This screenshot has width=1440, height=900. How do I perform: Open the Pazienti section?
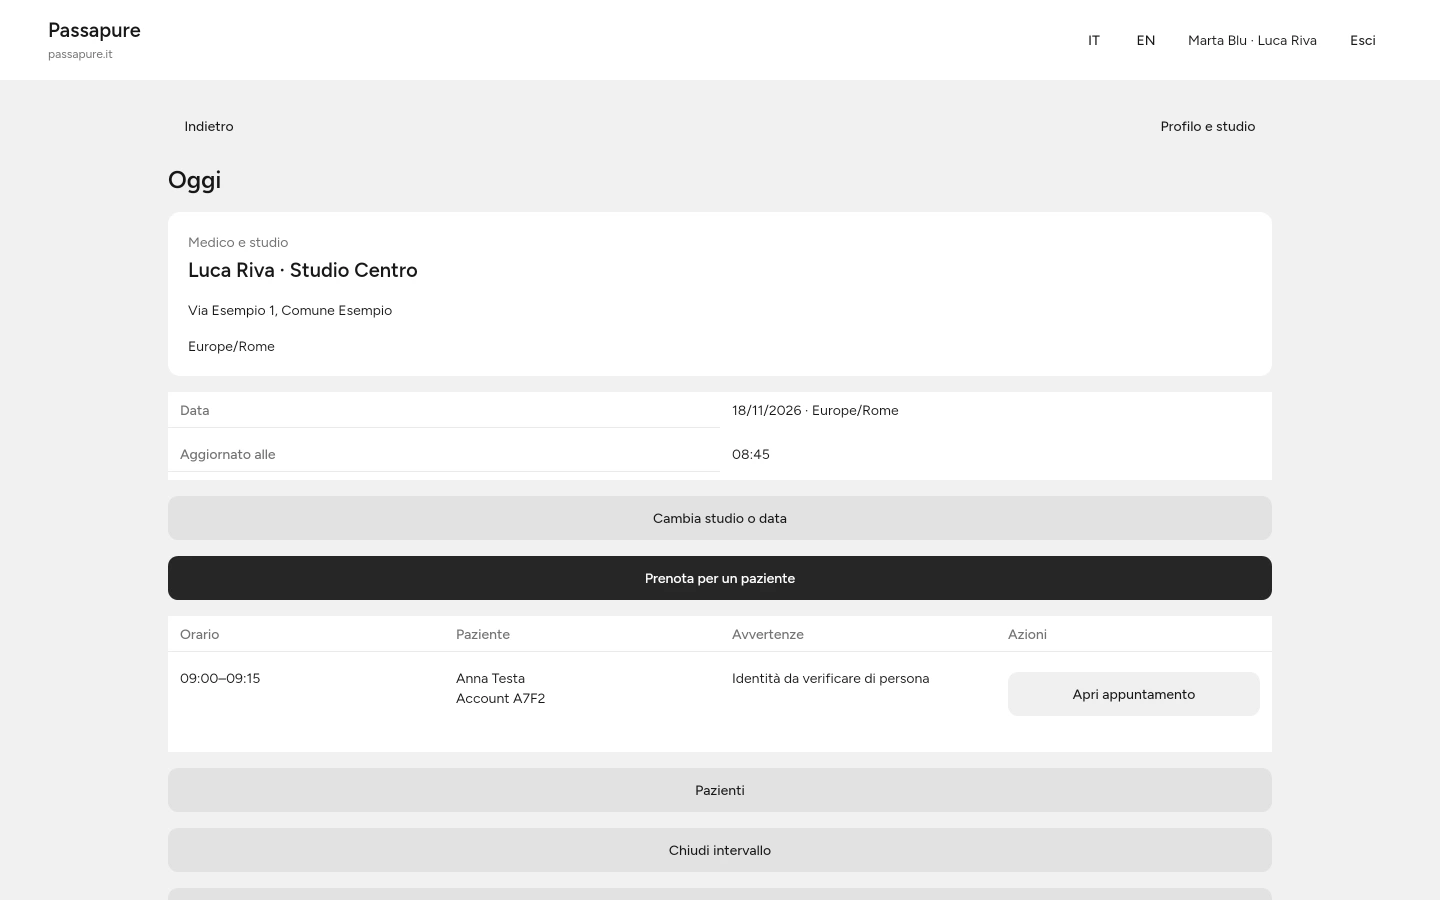(720, 790)
